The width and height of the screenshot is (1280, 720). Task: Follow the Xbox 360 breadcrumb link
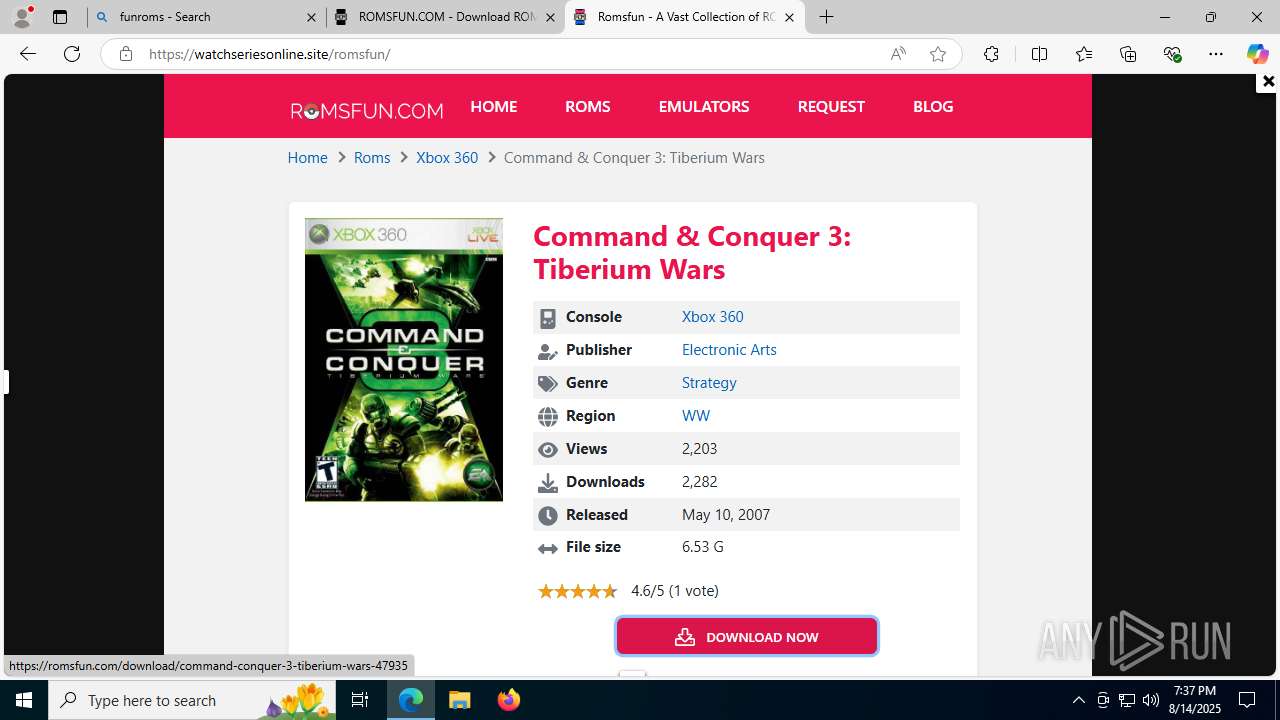click(447, 158)
